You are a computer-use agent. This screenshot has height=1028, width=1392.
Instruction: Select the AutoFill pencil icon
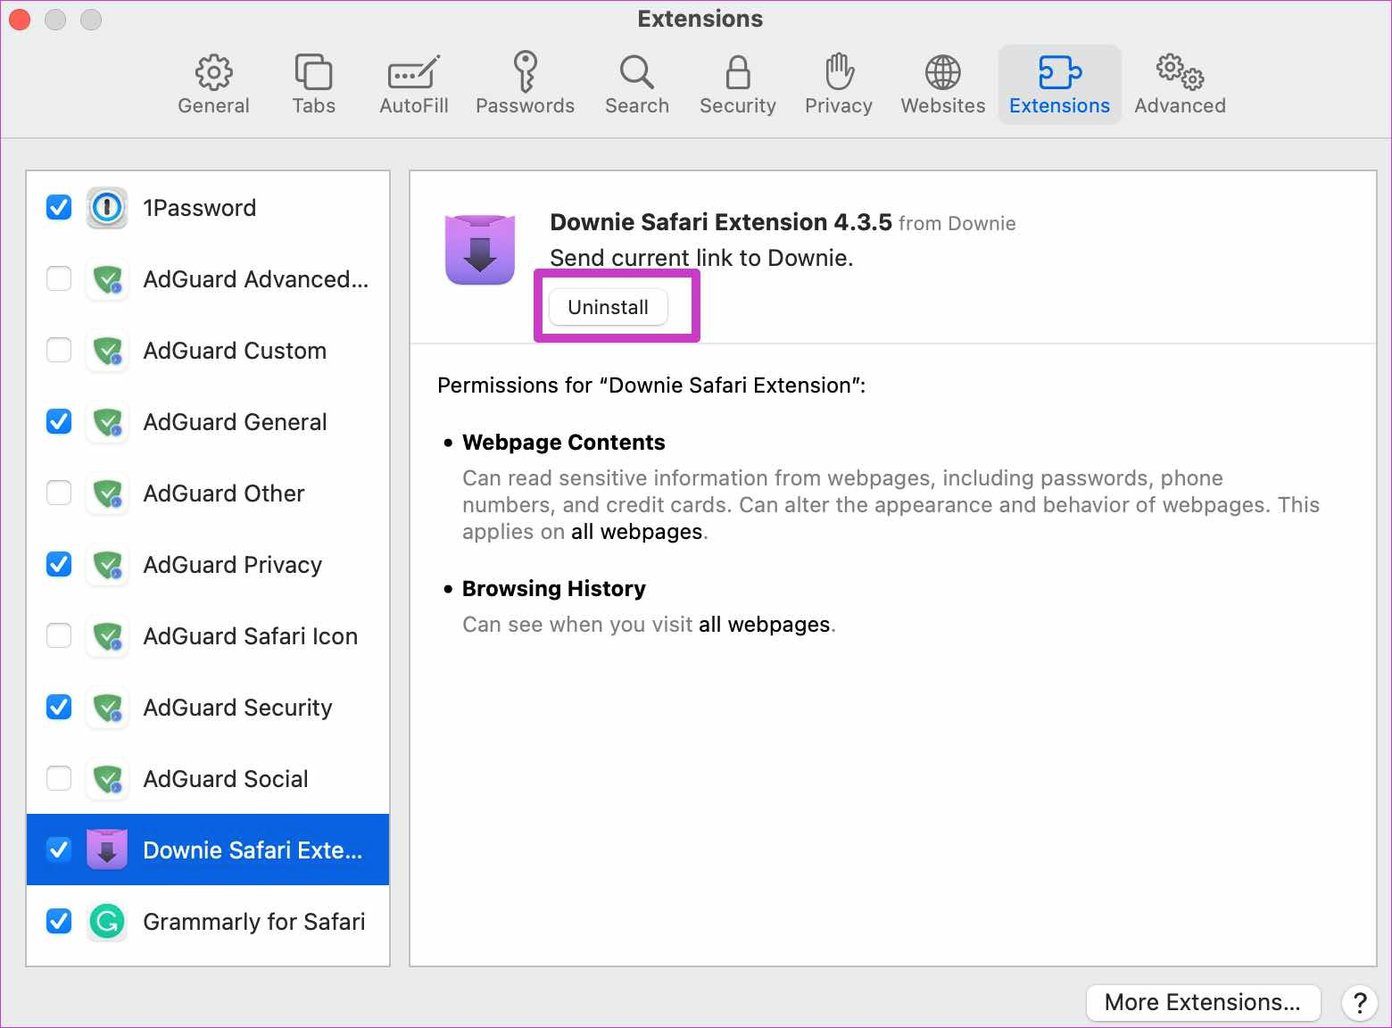click(x=413, y=73)
